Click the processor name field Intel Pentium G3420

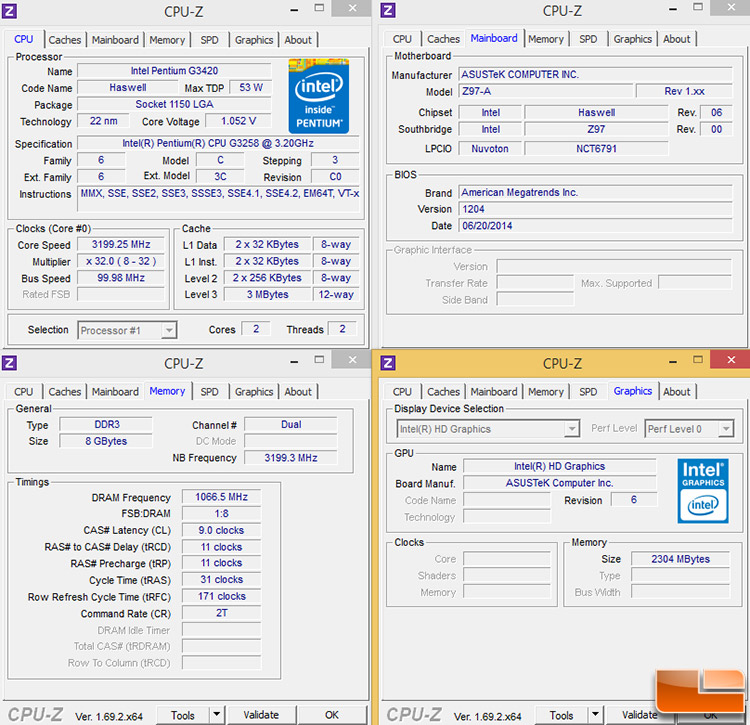click(175, 71)
